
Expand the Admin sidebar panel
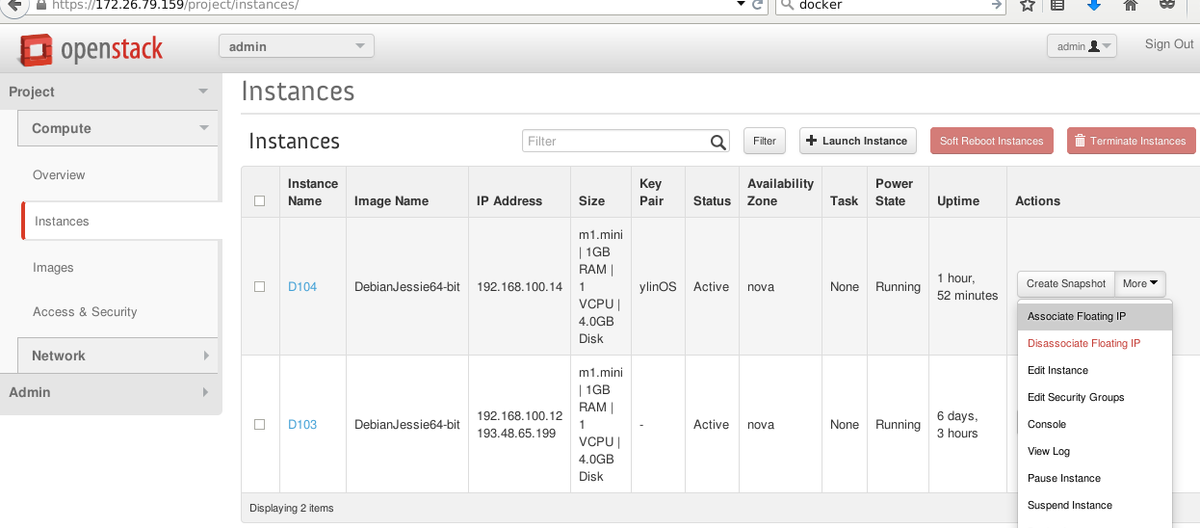tap(110, 393)
